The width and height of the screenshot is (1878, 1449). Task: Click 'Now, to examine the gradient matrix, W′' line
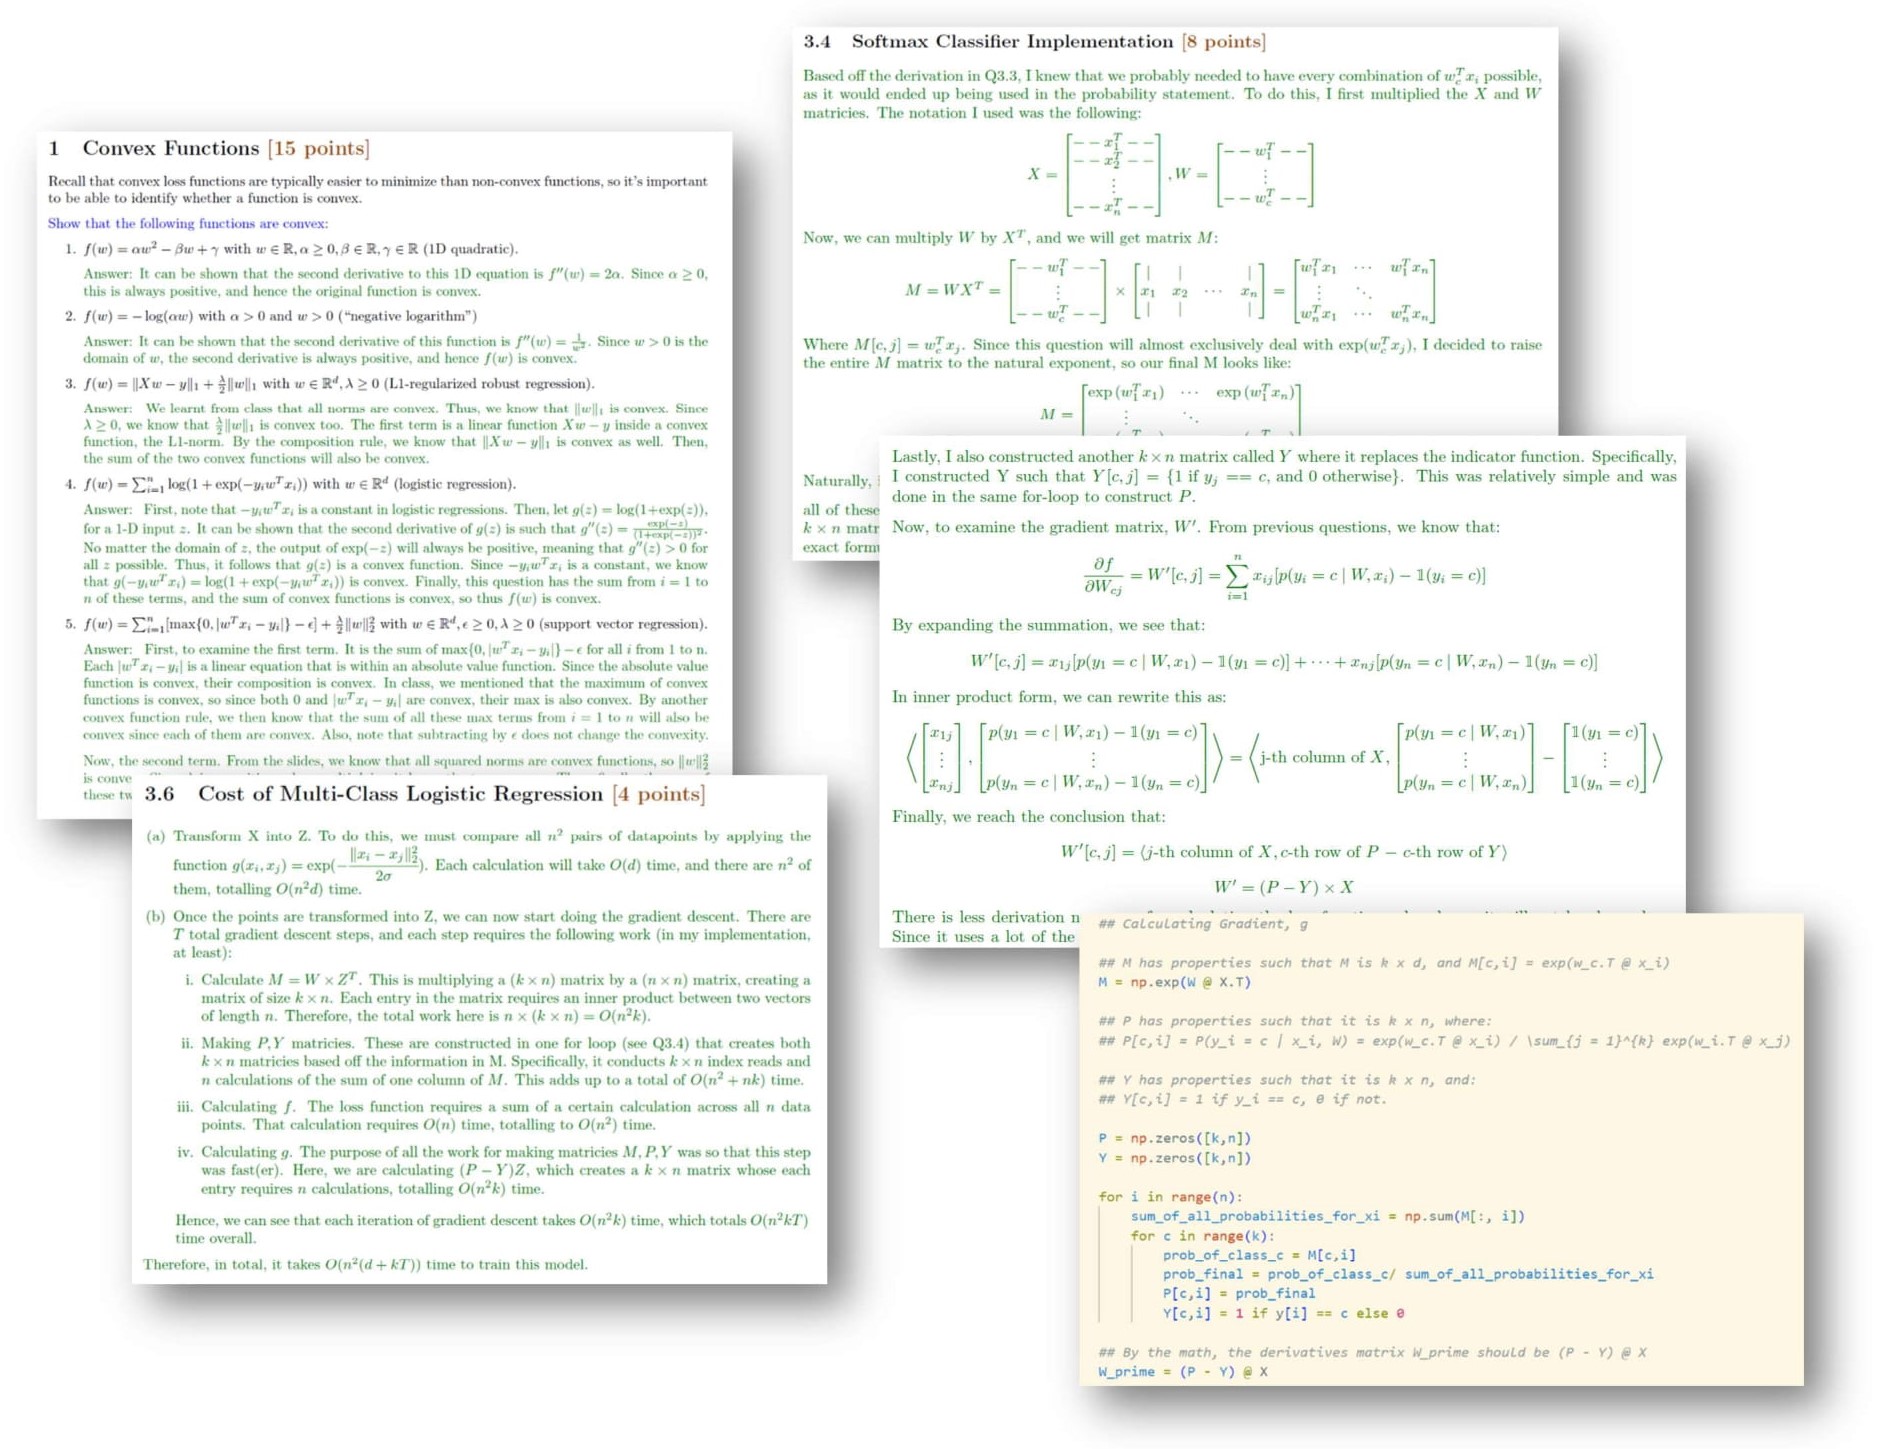(x=1196, y=526)
